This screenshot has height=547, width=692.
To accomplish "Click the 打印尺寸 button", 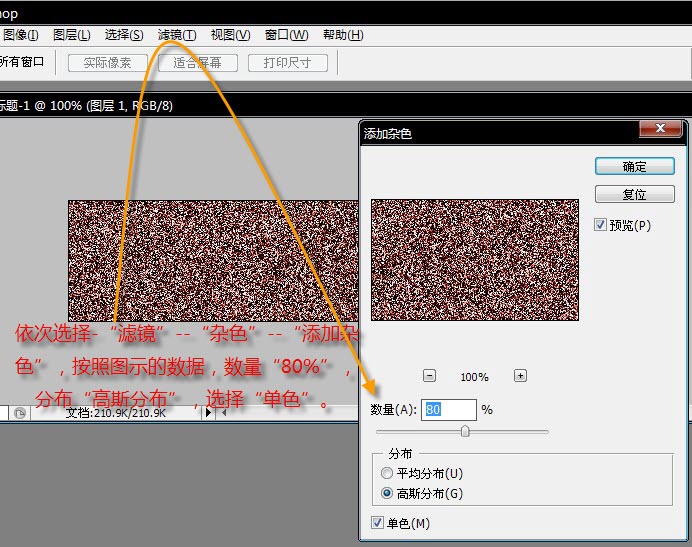I will [x=288, y=63].
